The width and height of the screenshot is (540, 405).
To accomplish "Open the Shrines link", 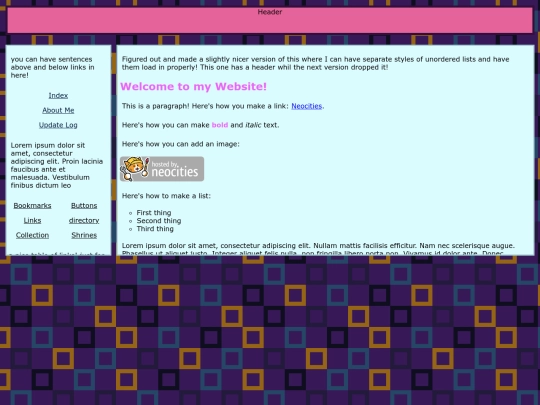I will click(x=84, y=235).
